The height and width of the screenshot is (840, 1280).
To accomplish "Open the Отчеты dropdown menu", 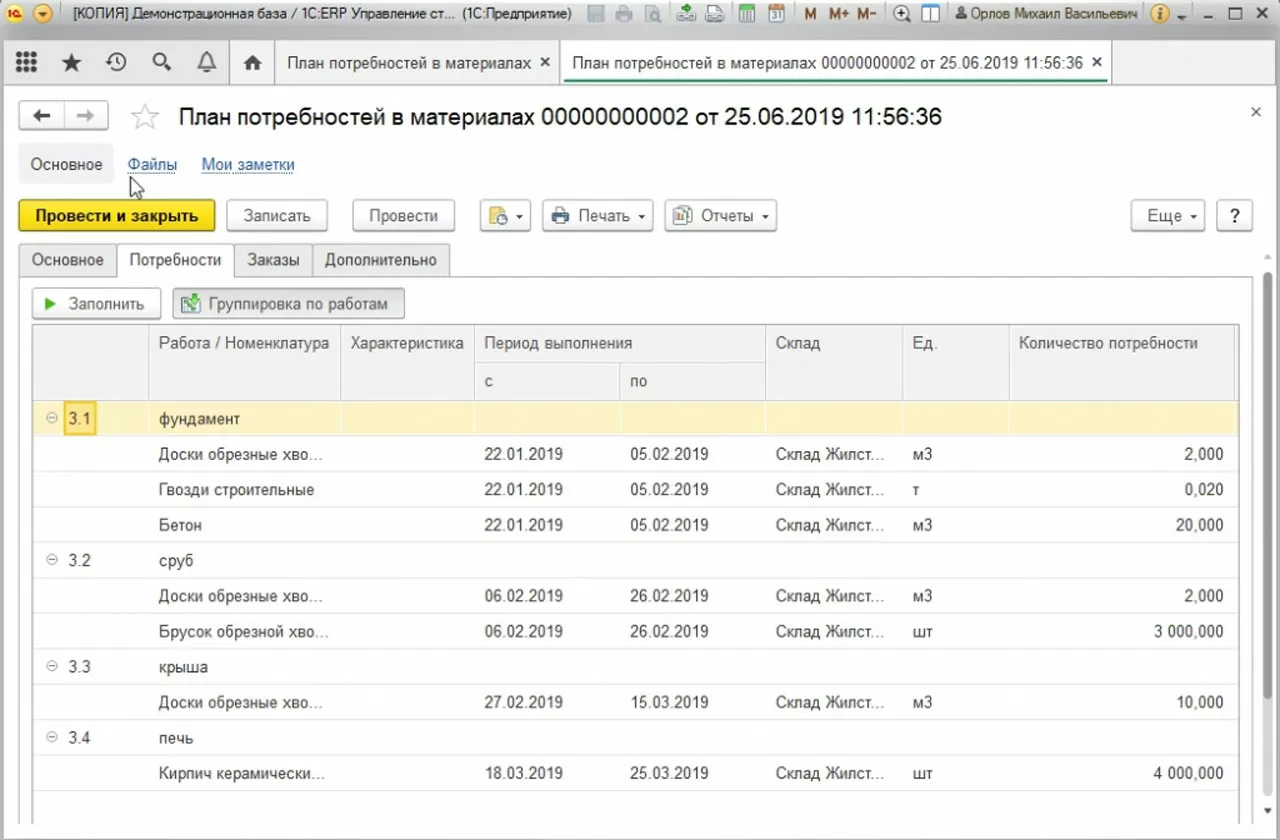I will click(720, 216).
